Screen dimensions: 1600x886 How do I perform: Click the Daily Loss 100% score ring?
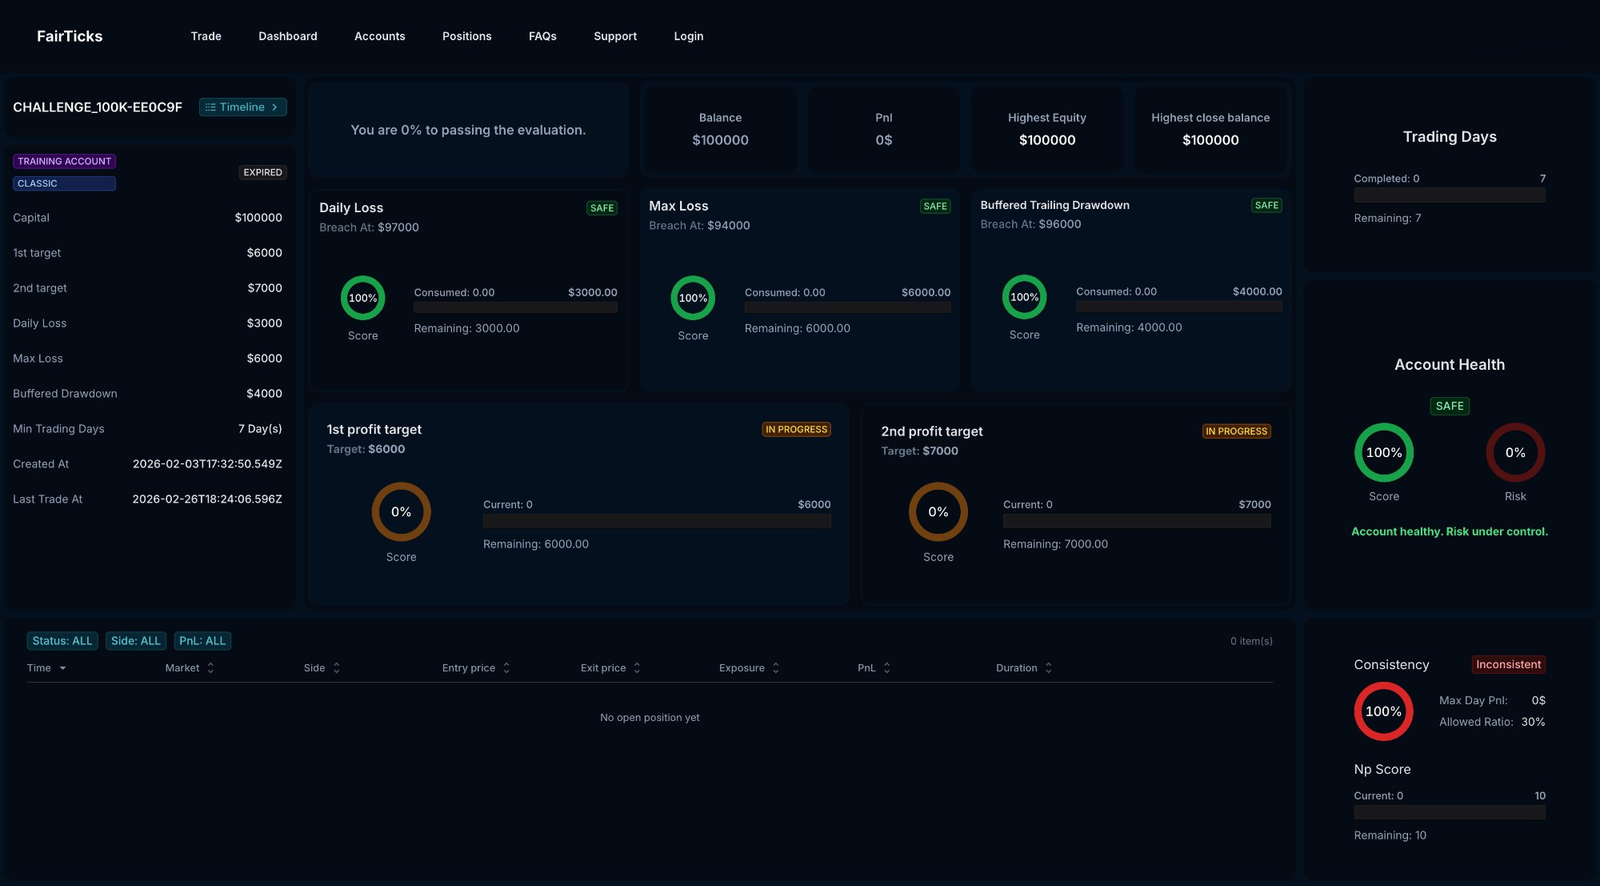pyautogui.click(x=363, y=298)
